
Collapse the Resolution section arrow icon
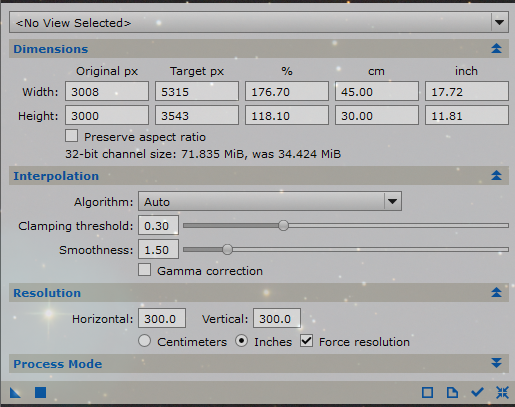point(496,292)
